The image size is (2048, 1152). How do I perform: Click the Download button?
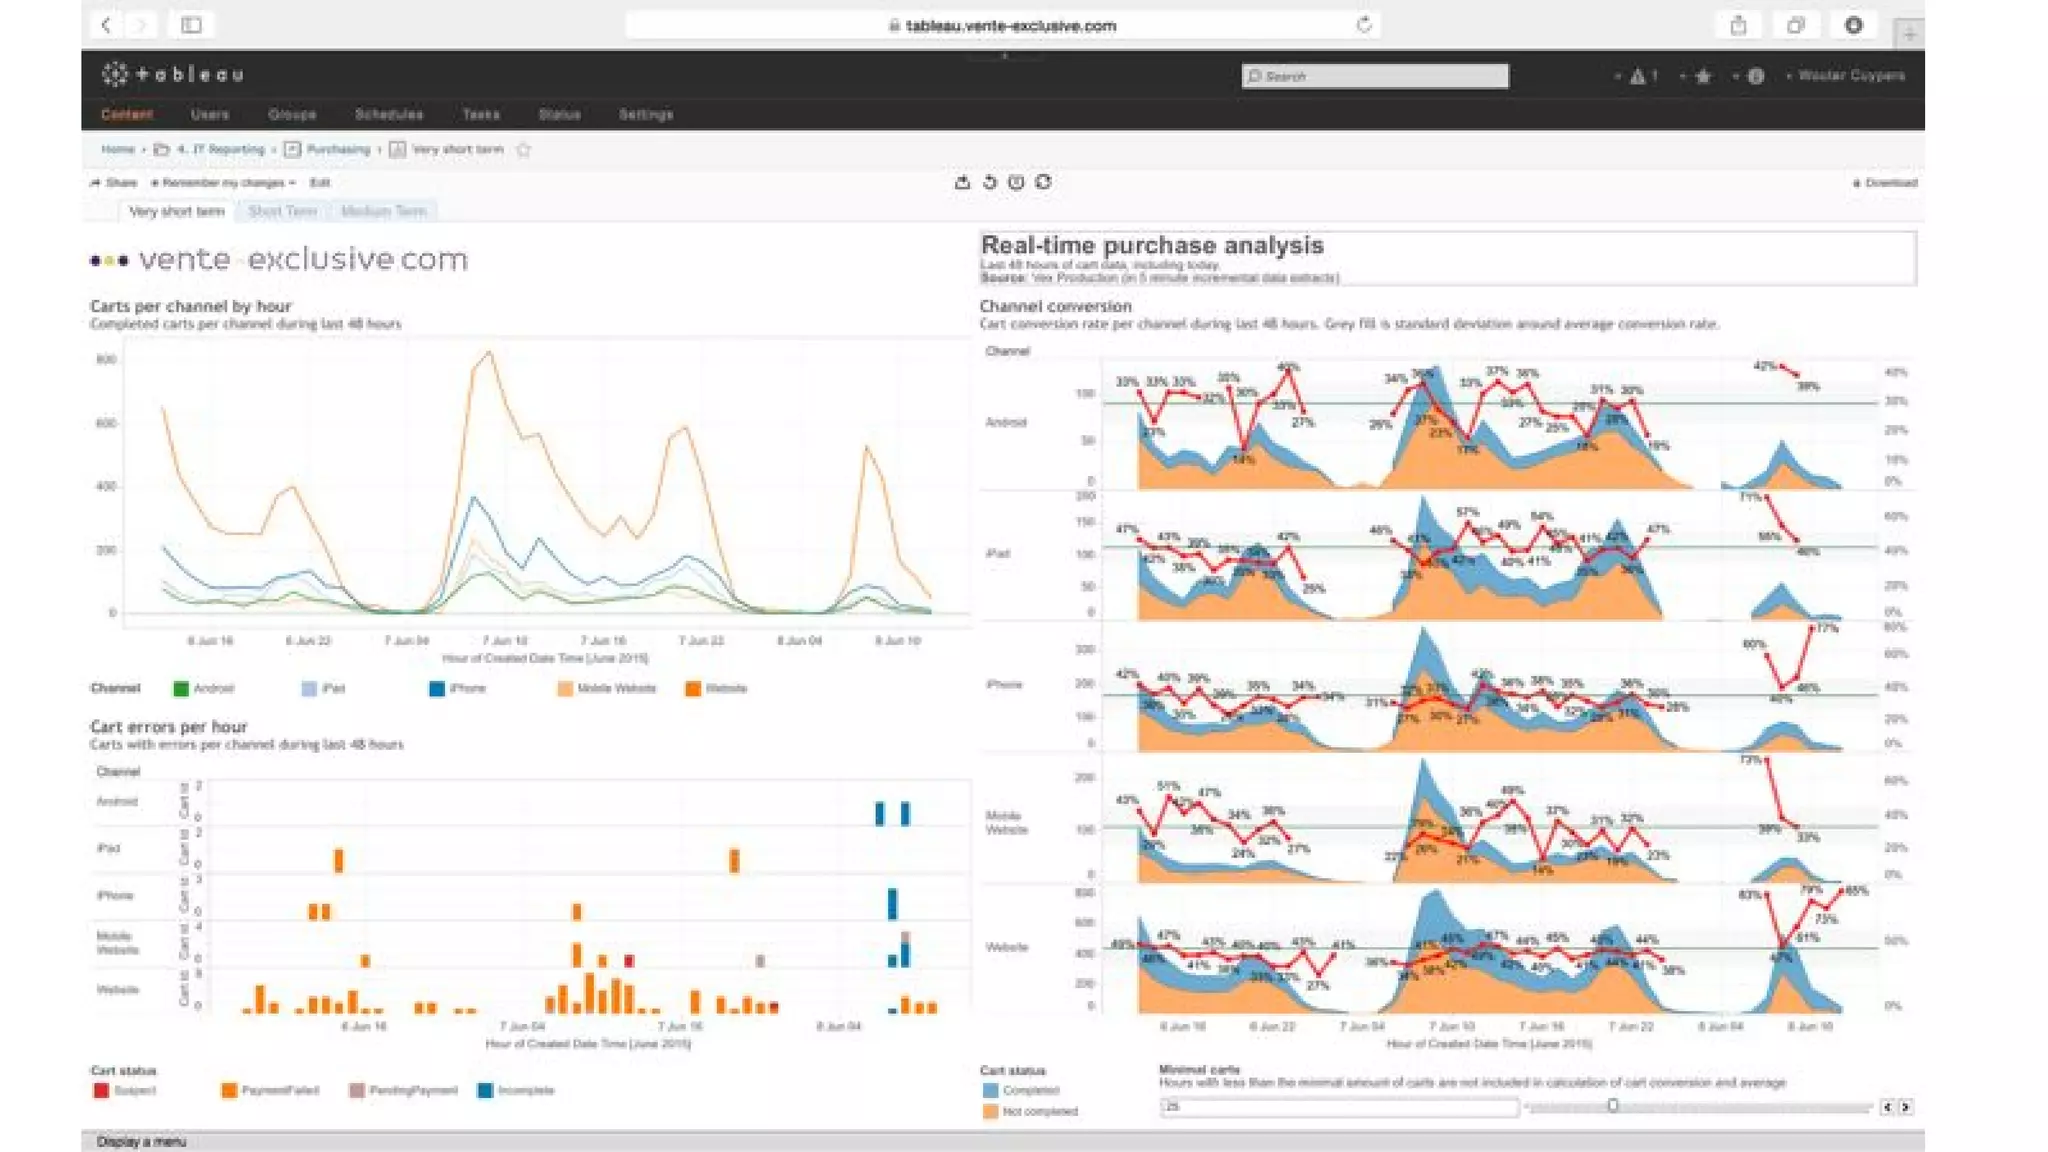pyautogui.click(x=1886, y=183)
